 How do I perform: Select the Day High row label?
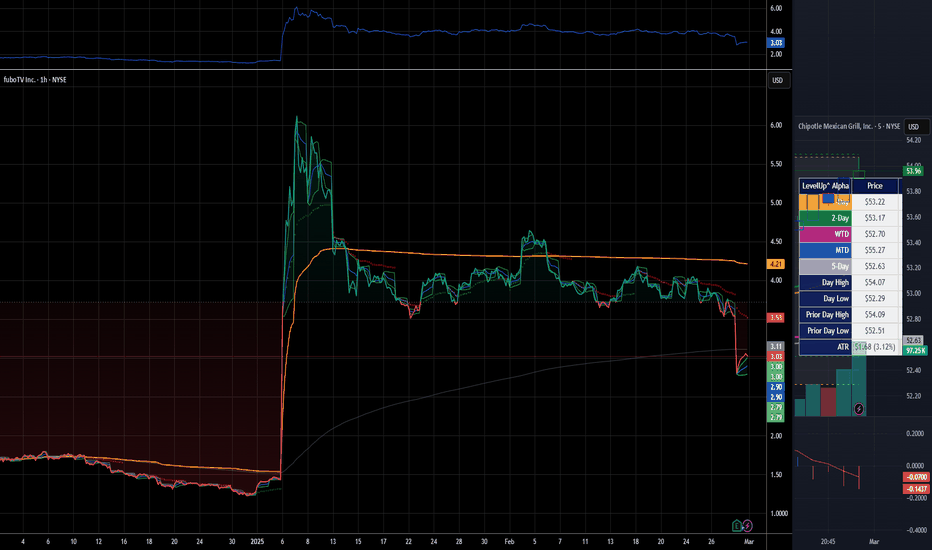pyautogui.click(x=826, y=282)
